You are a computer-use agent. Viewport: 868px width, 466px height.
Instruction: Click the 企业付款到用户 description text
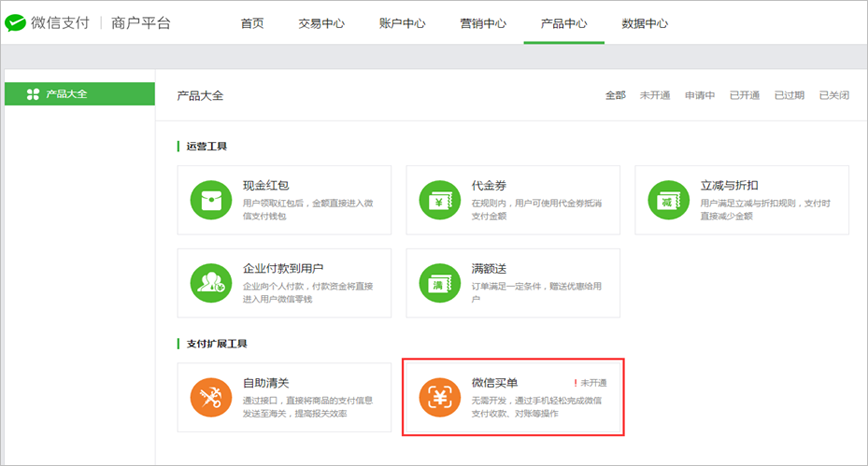coord(308,293)
